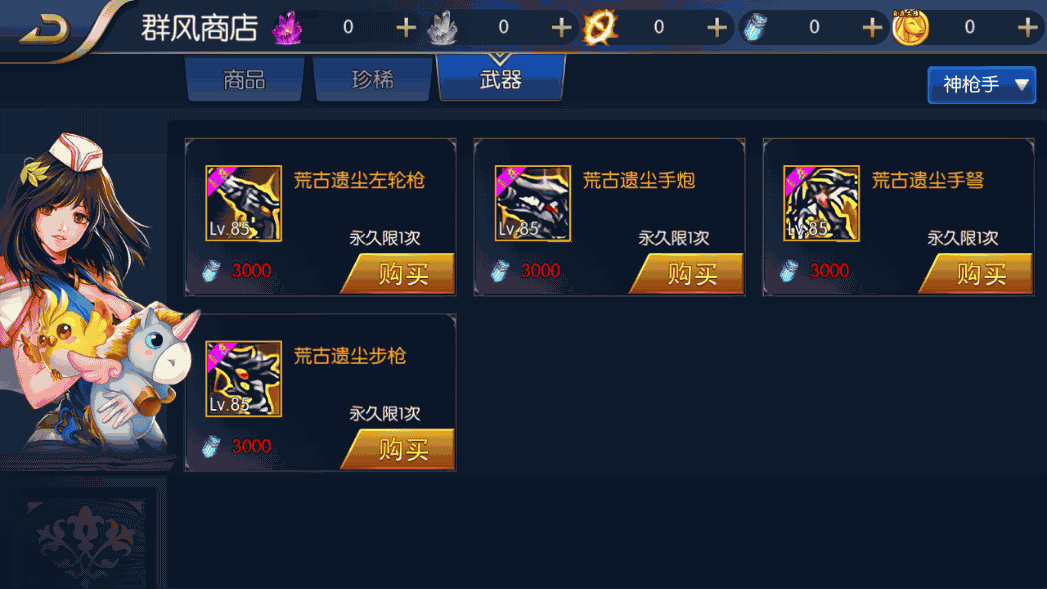This screenshot has height=589, width=1047.
Task: Add blue canister currency with plus
Action: point(872,27)
